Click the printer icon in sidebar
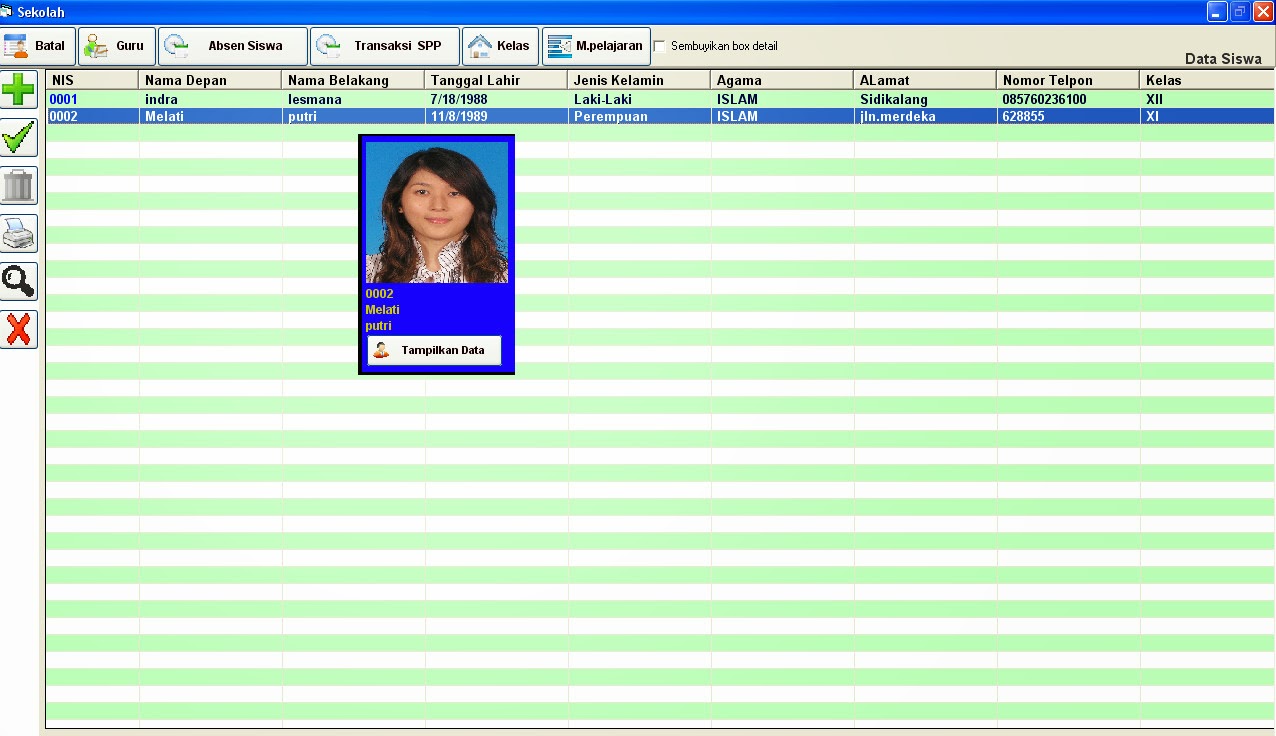The width and height of the screenshot is (1276, 736). 19,233
